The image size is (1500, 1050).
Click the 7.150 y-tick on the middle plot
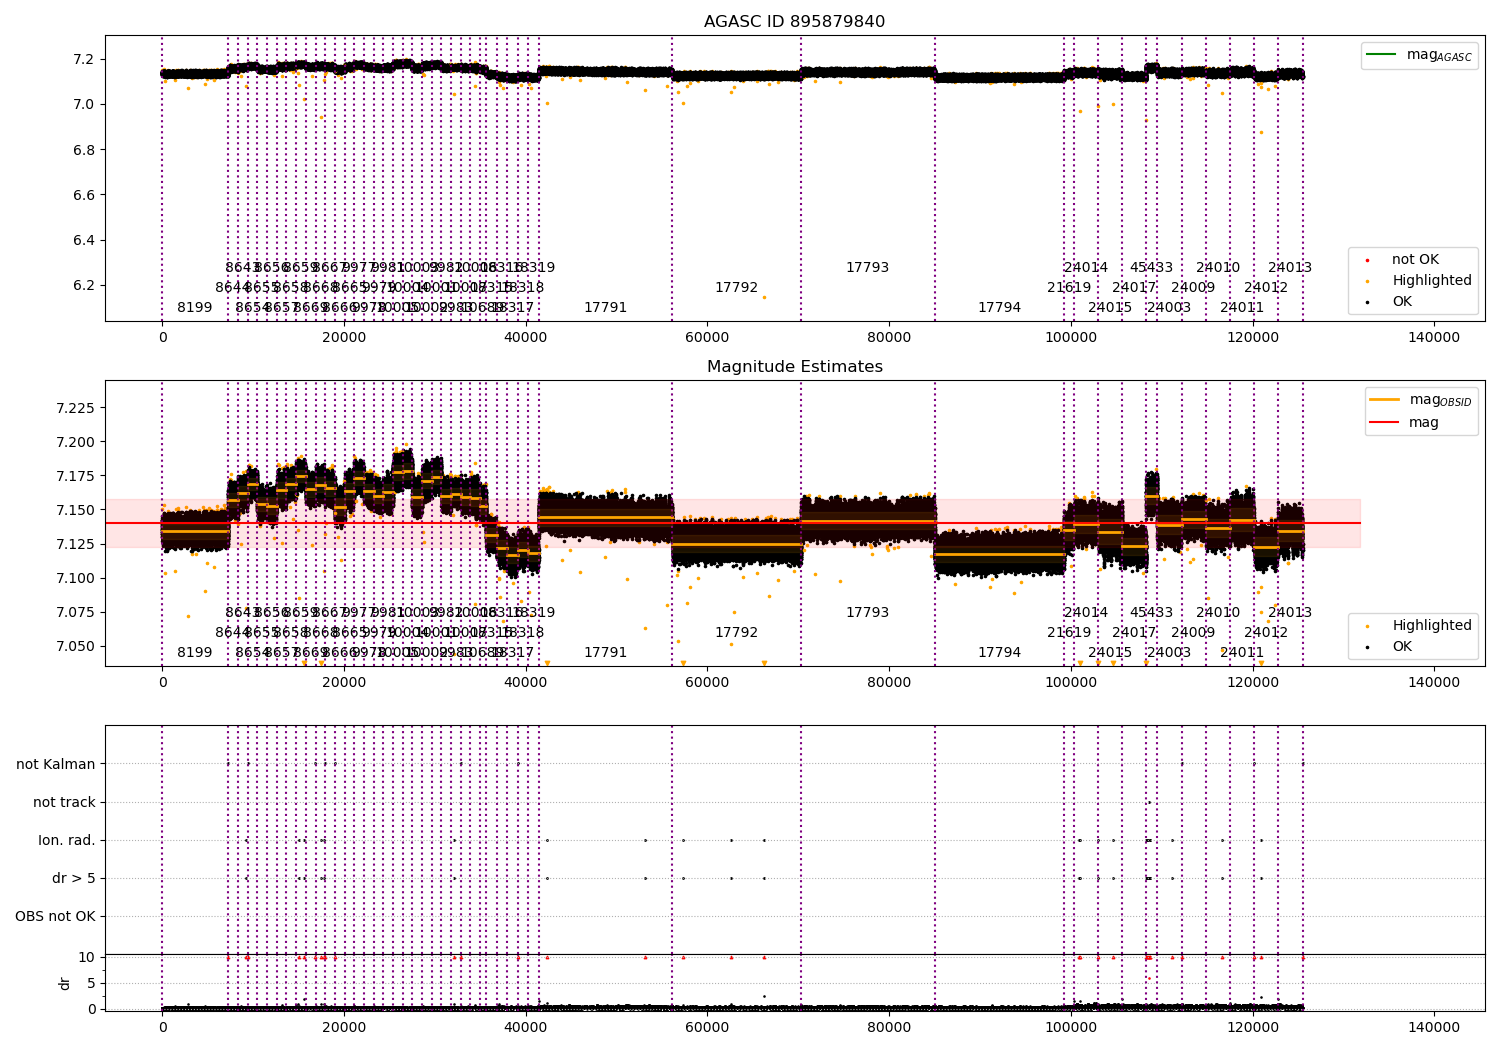[x=75, y=510]
